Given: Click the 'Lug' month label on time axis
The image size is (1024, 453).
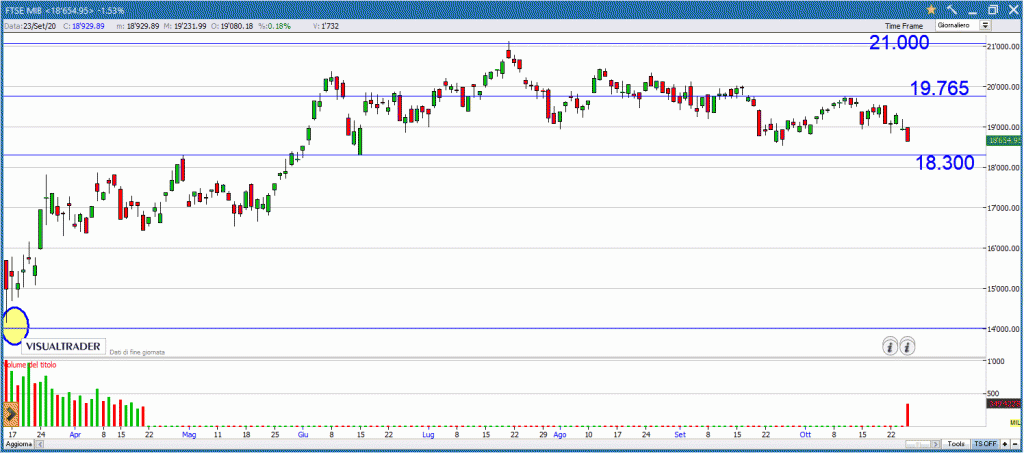Looking at the screenshot, I should pyautogui.click(x=428, y=434).
